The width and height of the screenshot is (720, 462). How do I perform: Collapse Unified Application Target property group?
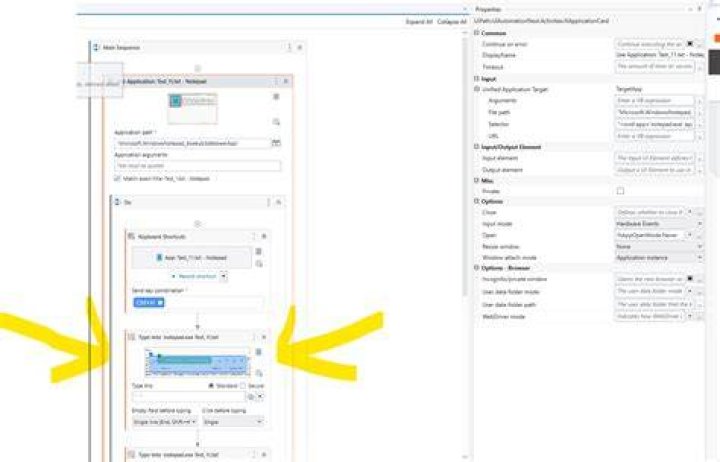(x=477, y=89)
